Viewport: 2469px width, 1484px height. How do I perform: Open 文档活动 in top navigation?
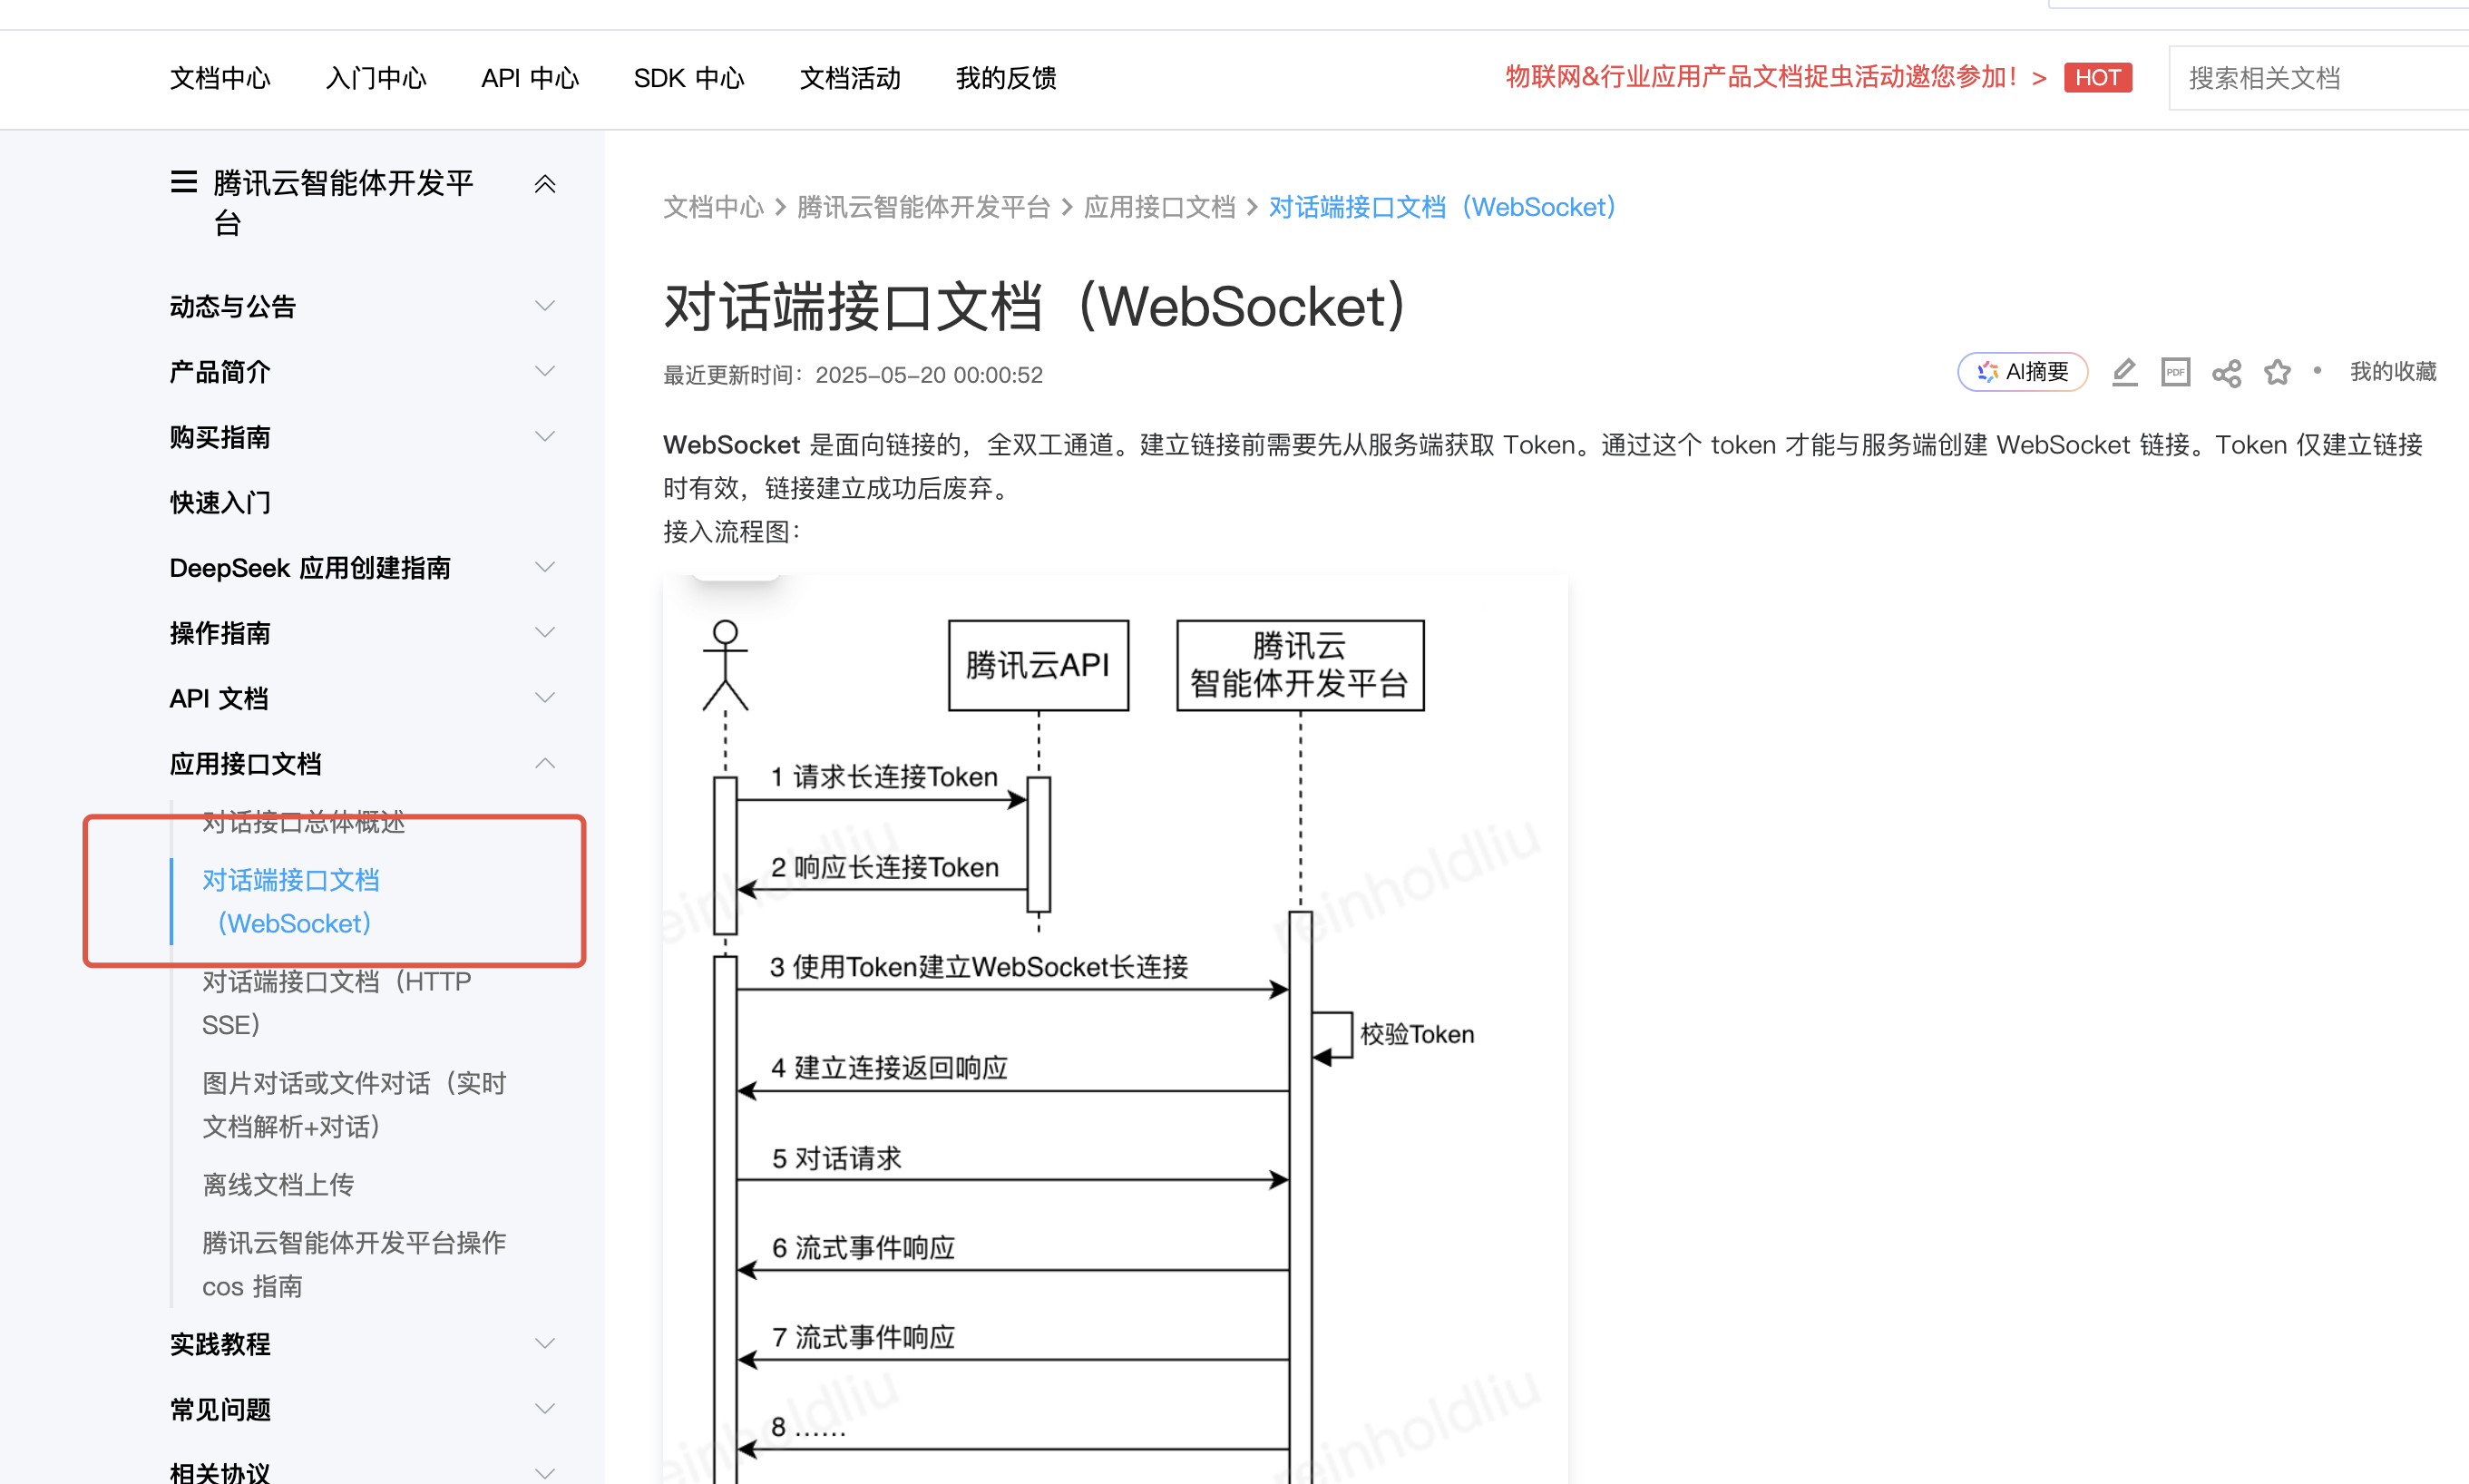coord(850,78)
